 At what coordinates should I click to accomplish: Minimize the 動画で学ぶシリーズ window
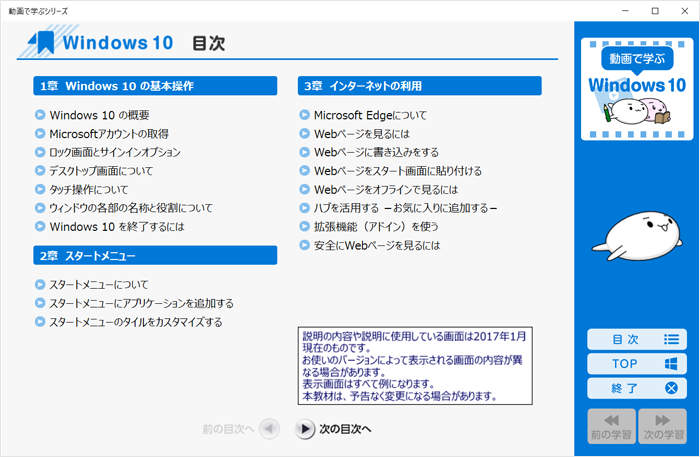pos(625,11)
